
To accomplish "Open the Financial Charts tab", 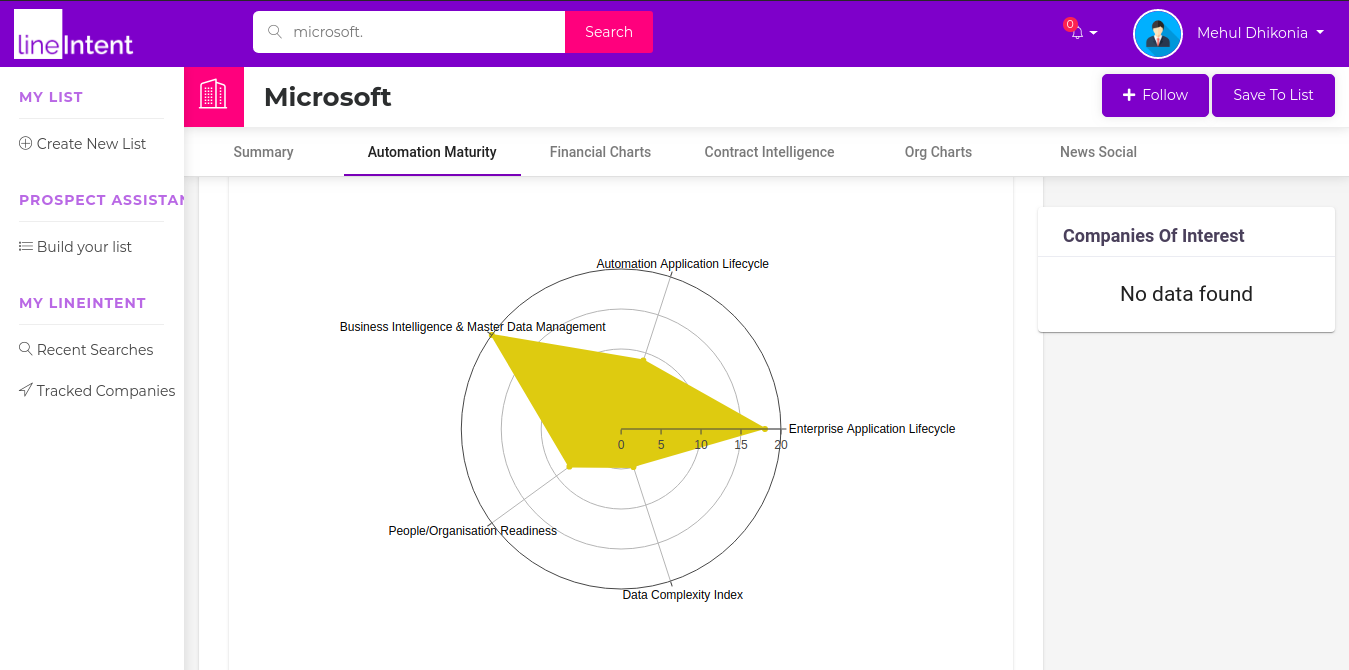I will (600, 152).
